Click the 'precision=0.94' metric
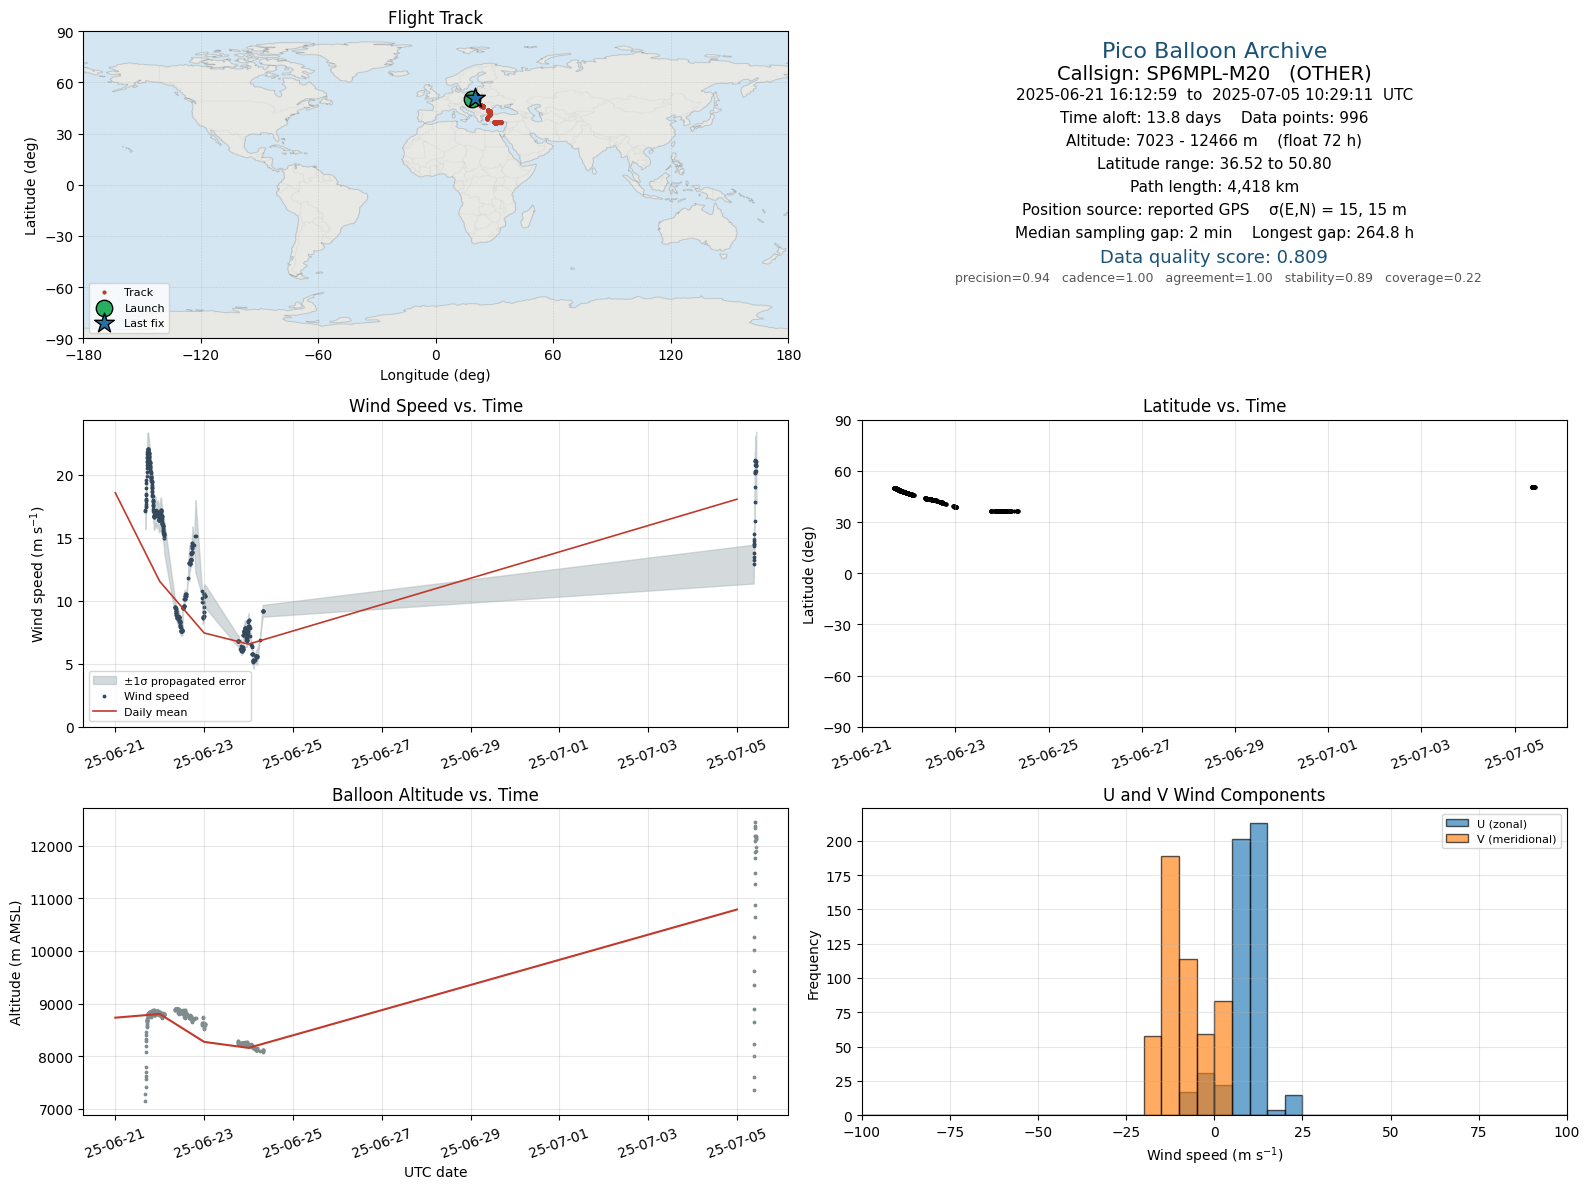Image resolution: width=1590 pixels, height=1189 pixels. point(1002,278)
